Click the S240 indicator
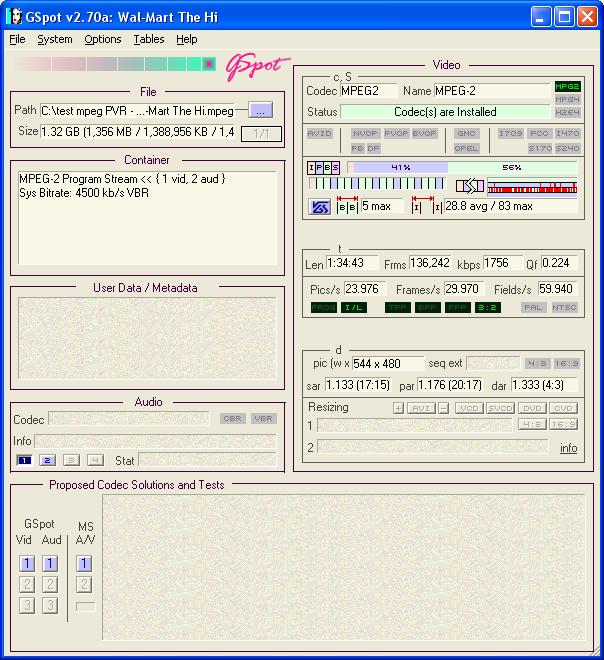Screen dimensions: 604x660 (x=567, y=148)
